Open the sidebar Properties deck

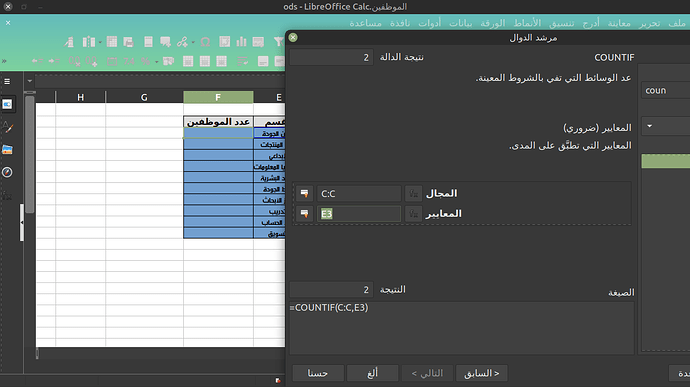(7, 104)
